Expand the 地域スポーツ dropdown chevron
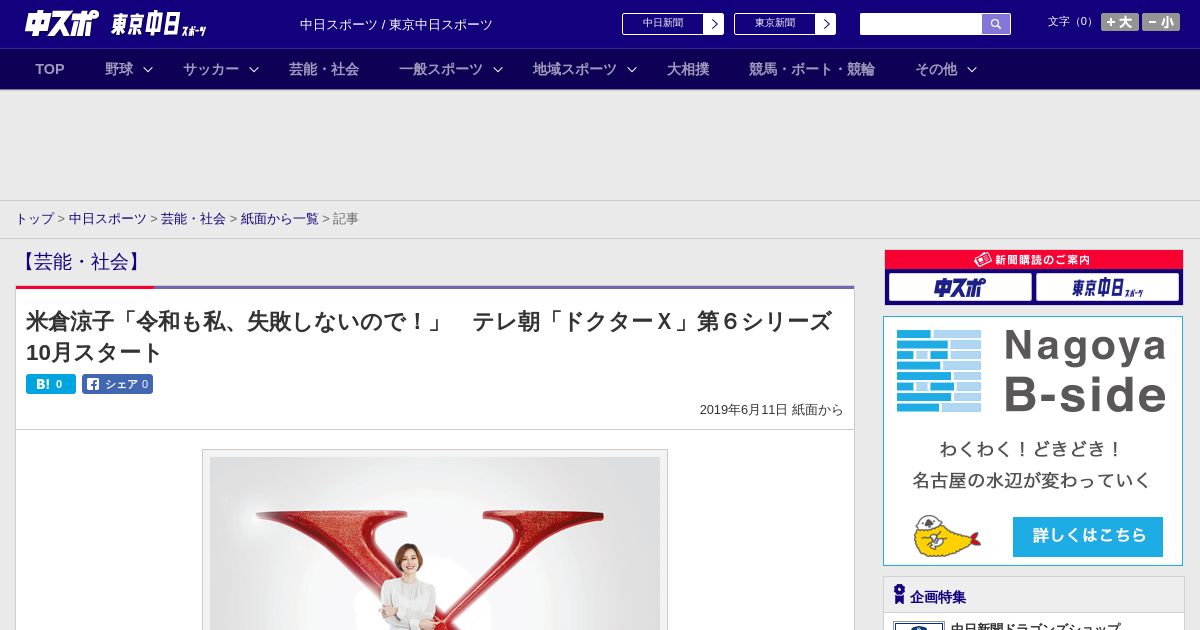 (x=632, y=70)
